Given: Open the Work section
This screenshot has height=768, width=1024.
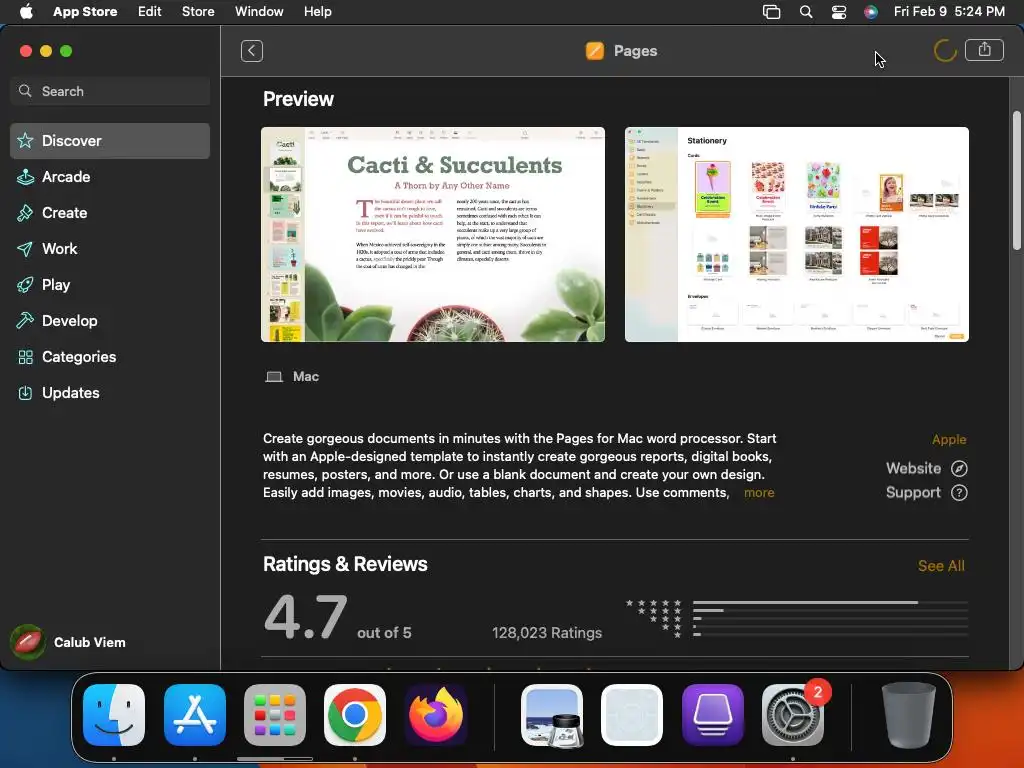Looking at the screenshot, I should (110, 249).
